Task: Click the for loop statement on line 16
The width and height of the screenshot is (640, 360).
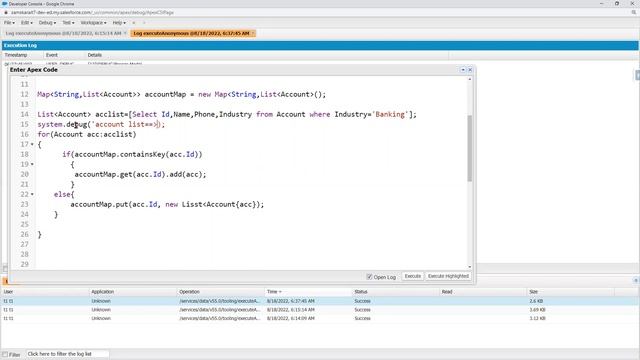Action: [x=87, y=134]
